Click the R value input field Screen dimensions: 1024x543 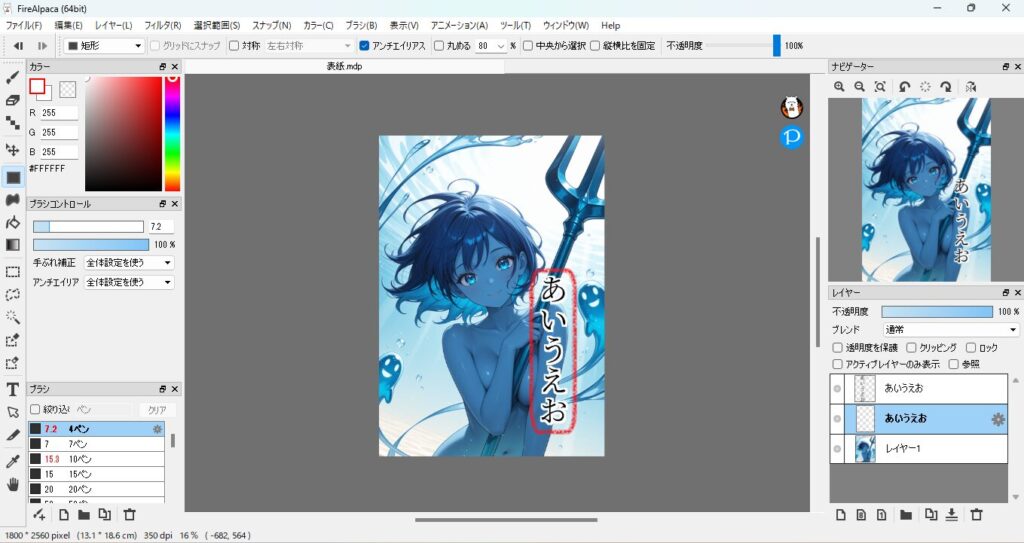pos(59,112)
